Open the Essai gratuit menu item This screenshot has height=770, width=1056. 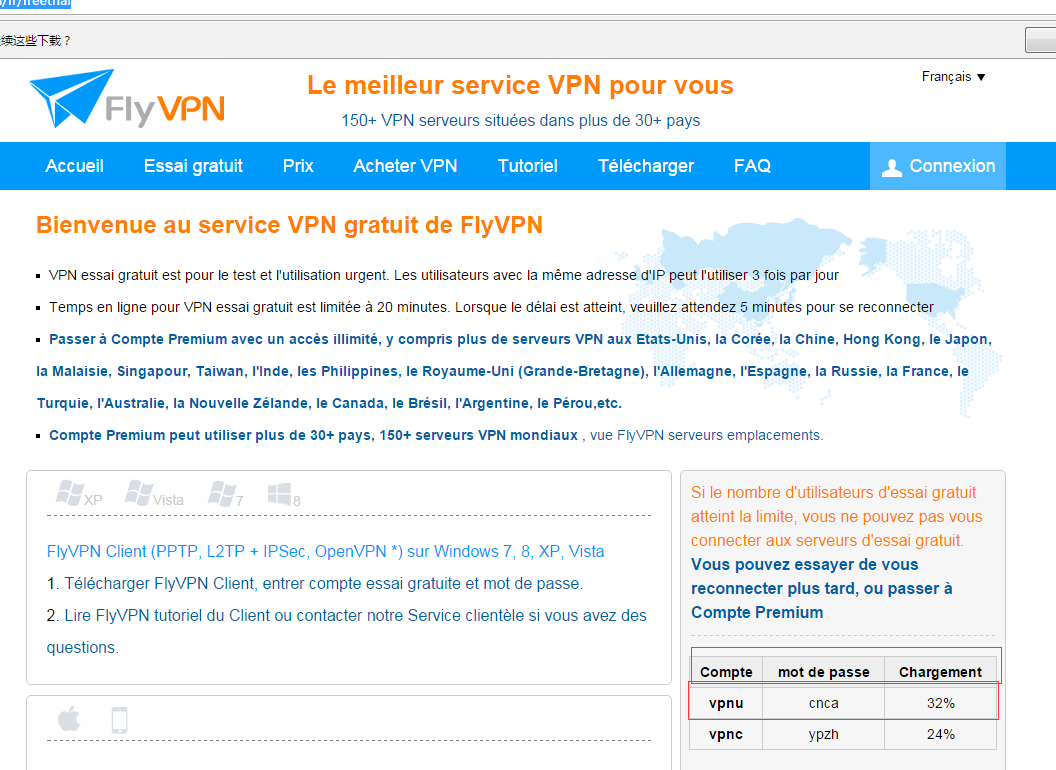pyautogui.click(x=193, y=166)
